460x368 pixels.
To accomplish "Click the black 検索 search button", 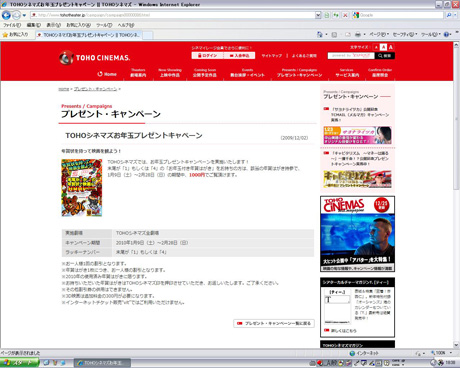I will pos(385,56).
